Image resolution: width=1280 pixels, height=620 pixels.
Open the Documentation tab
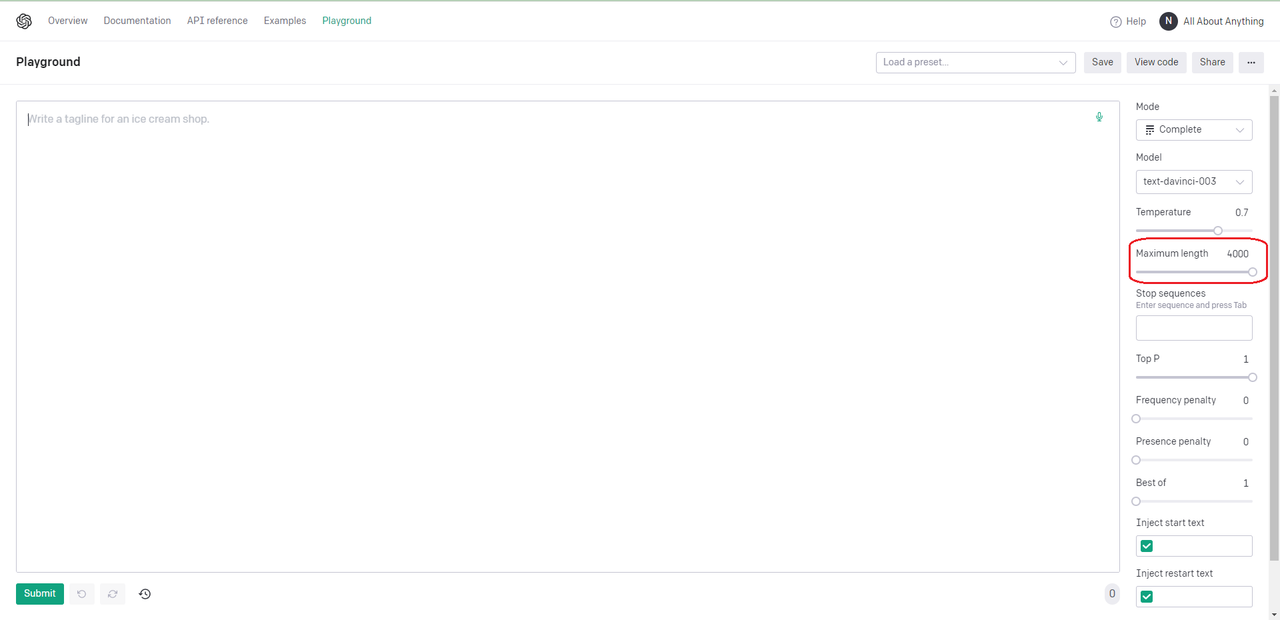click(x=137, y=21)
